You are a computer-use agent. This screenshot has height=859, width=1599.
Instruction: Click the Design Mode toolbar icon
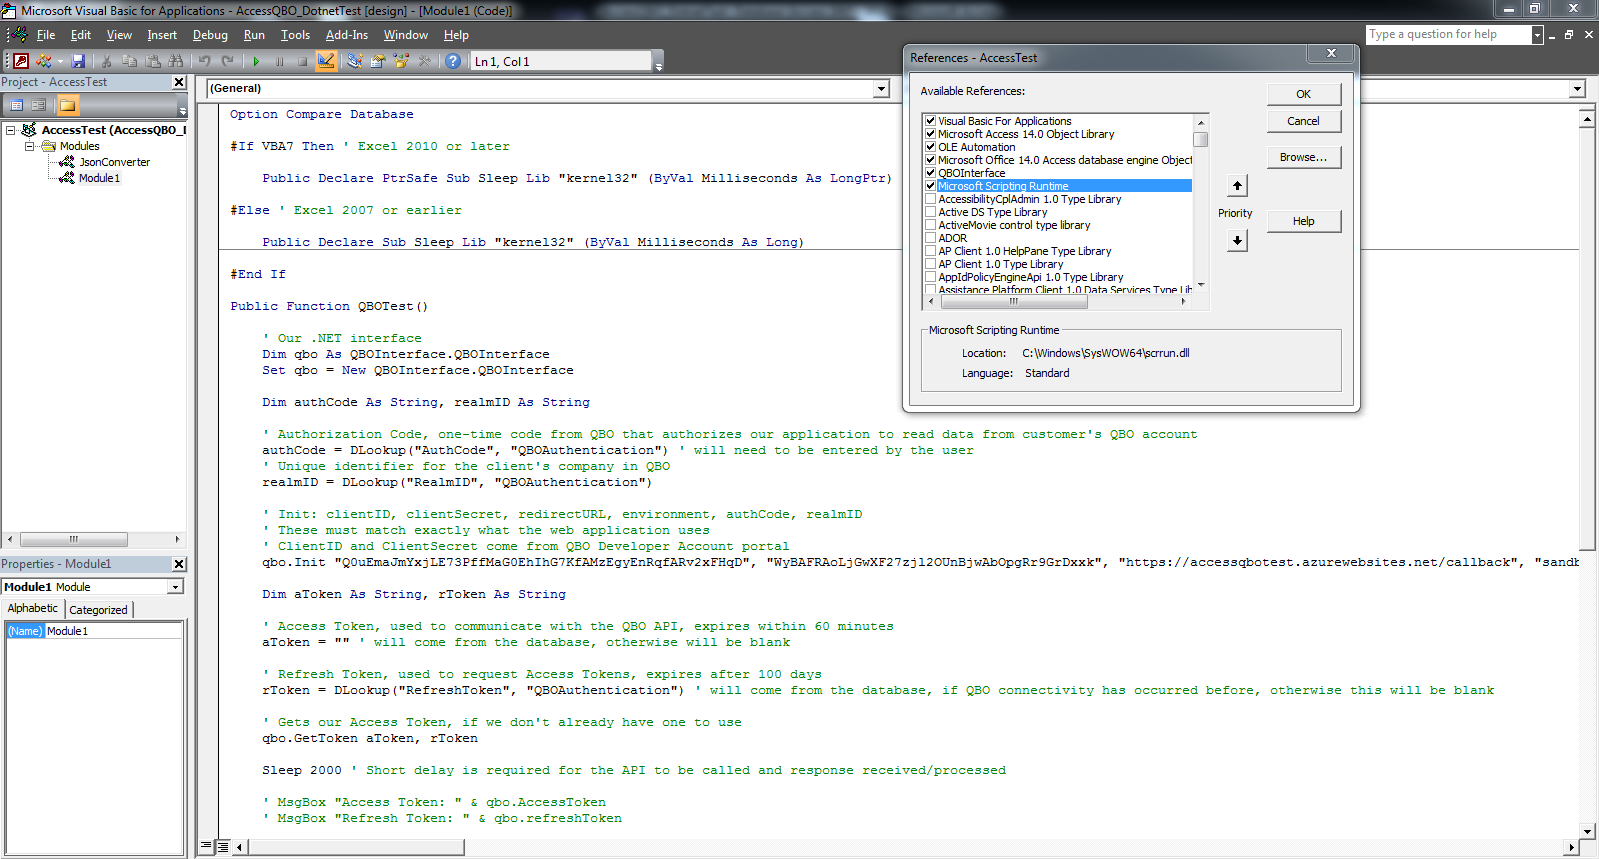click(x=326, y=61)
